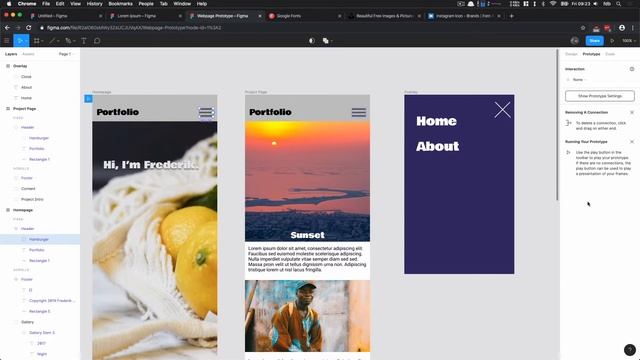This screenshot has height=360, width=640.
Task: Select highlighted Hamburger layer under Homepage
Action: point(39,239)
